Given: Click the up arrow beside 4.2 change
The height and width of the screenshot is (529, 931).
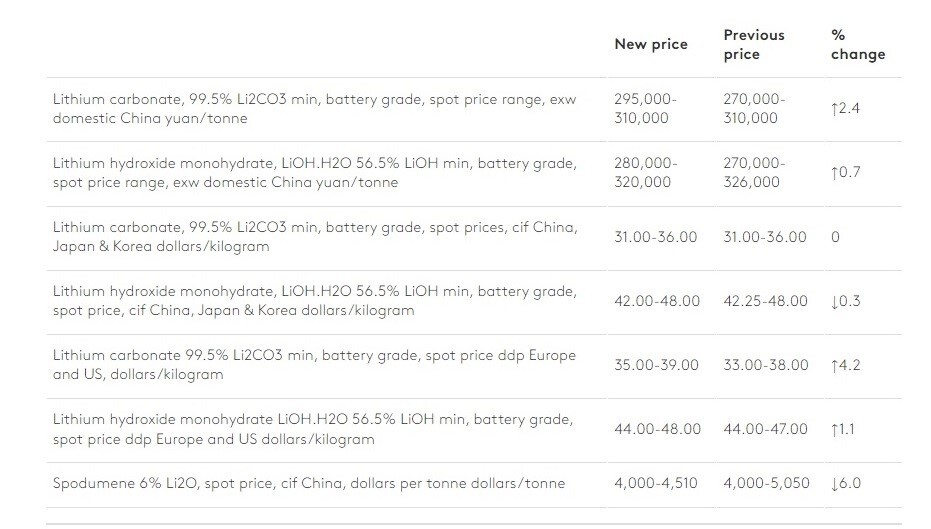Looking at the screenshot, I should [x=834, y=365].
